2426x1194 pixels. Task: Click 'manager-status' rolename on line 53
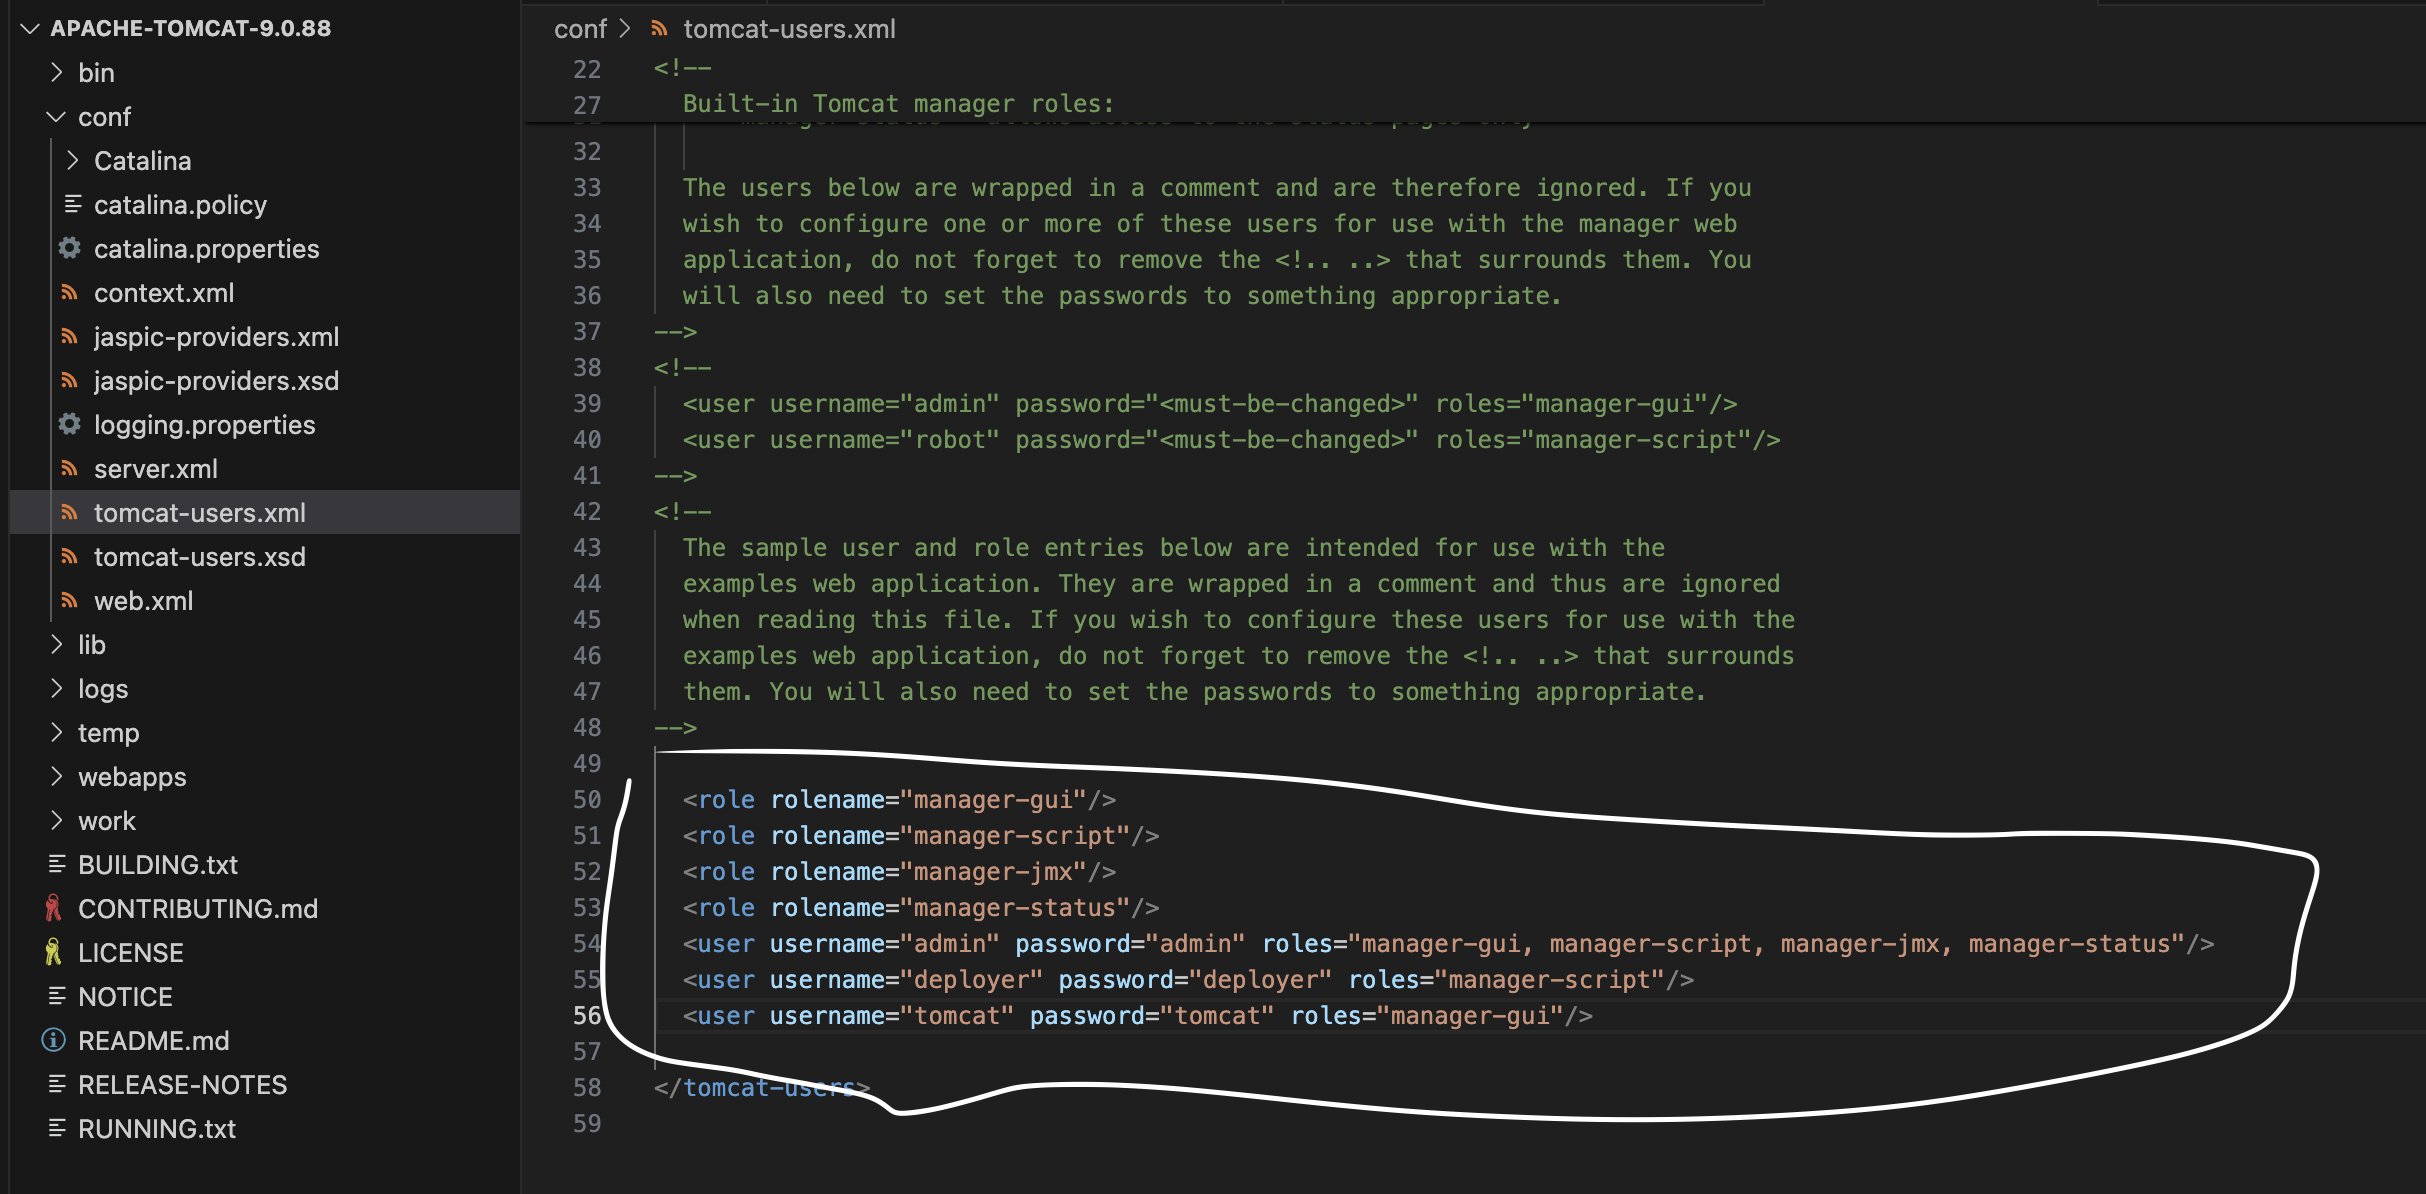click(1015, 907)
